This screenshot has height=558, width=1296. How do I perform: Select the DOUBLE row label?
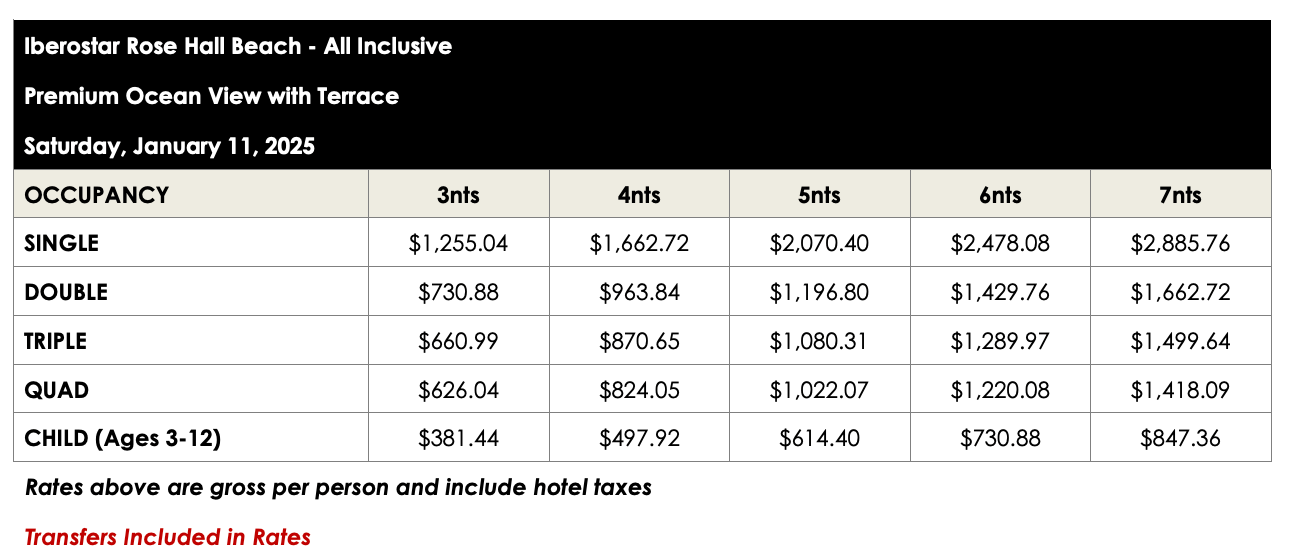coord(66,292)
